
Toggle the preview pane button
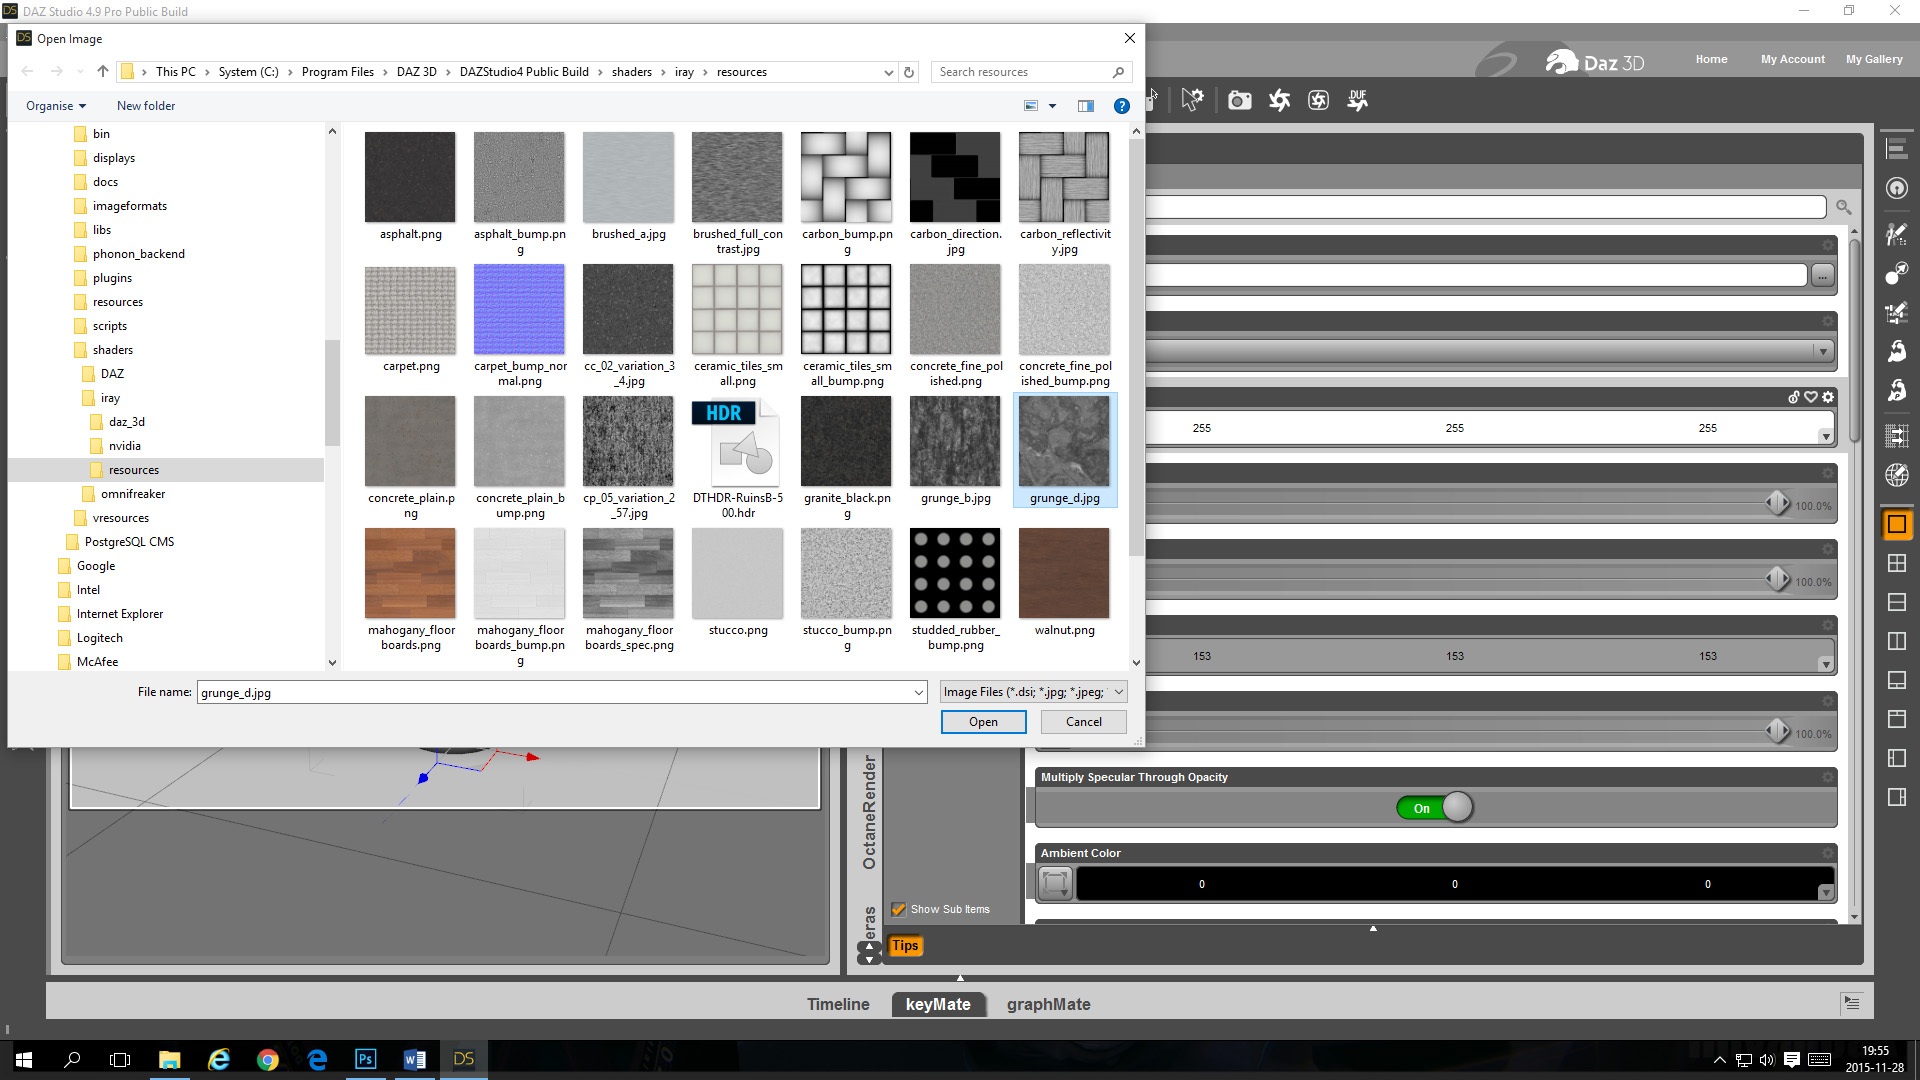pyautogui.click(x=1086, y=106)
